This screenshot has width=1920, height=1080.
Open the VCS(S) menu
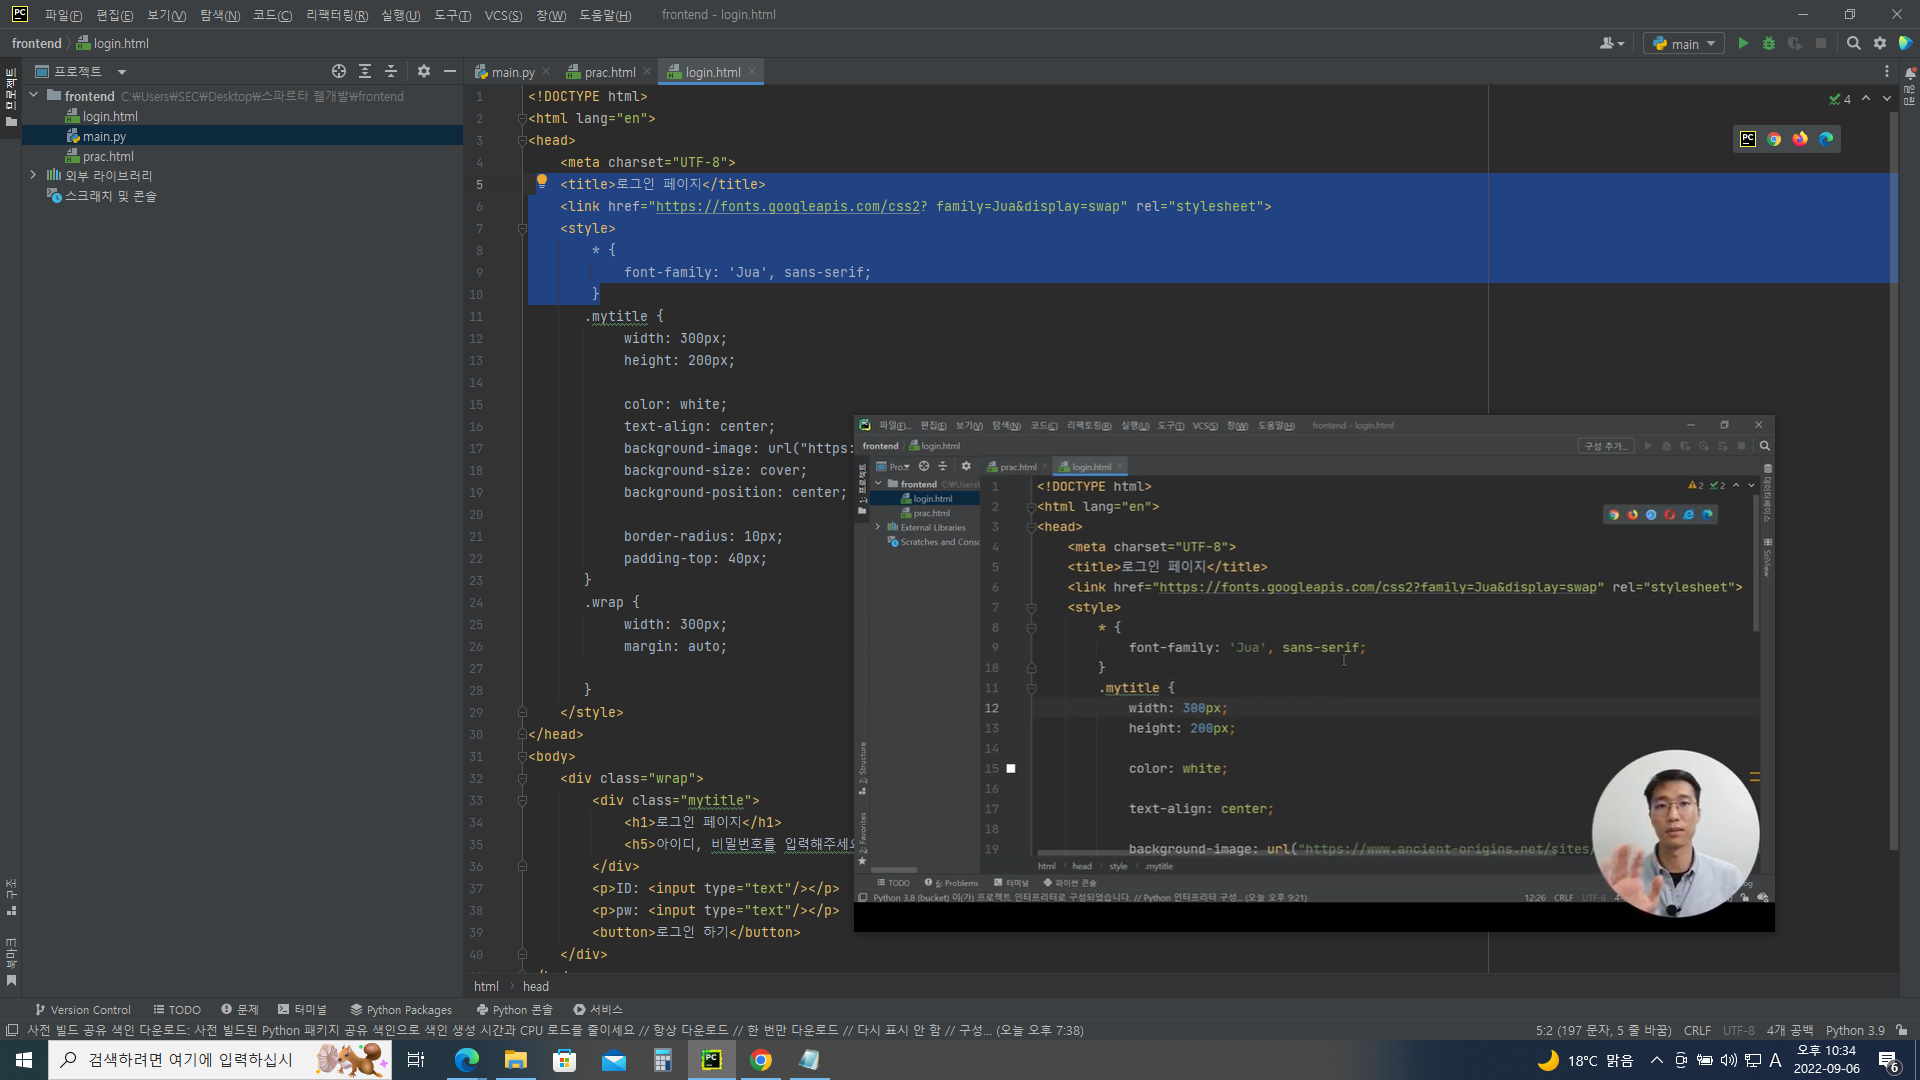tap(503, 15)
